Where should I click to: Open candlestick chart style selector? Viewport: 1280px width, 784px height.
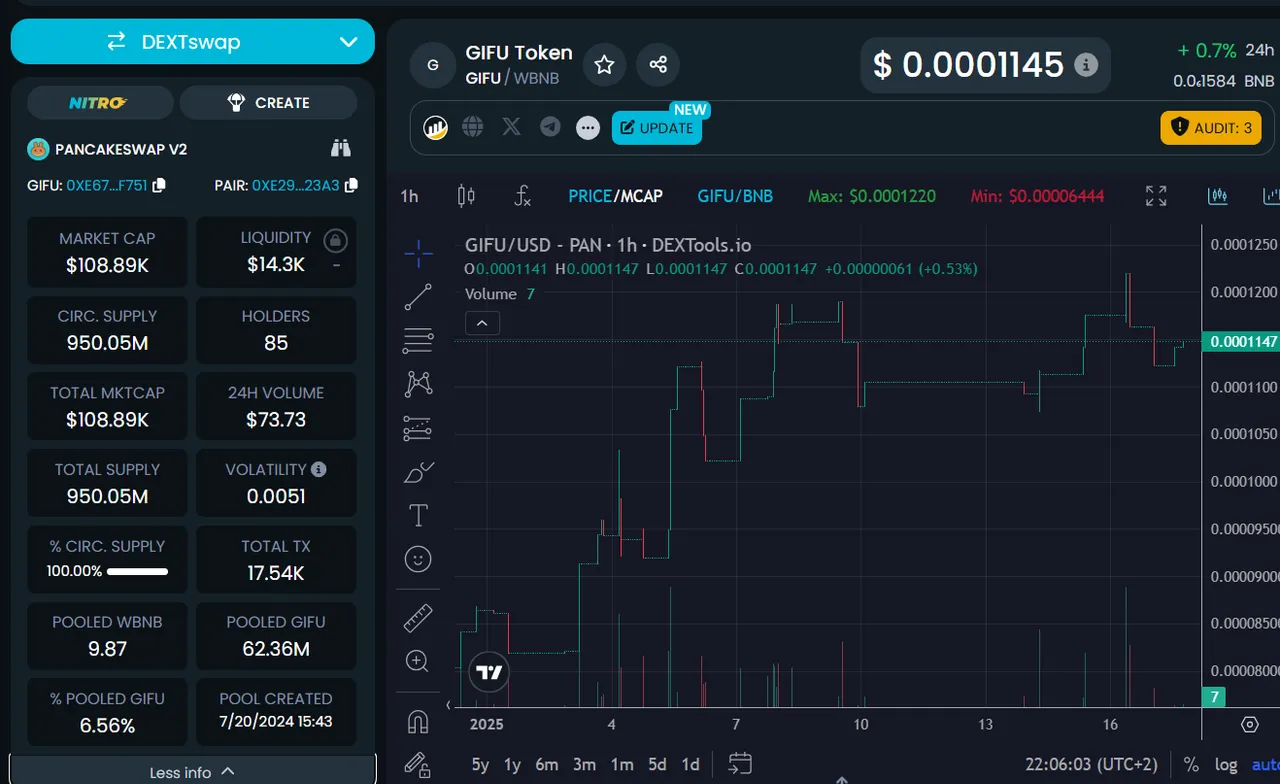point(466,196)
